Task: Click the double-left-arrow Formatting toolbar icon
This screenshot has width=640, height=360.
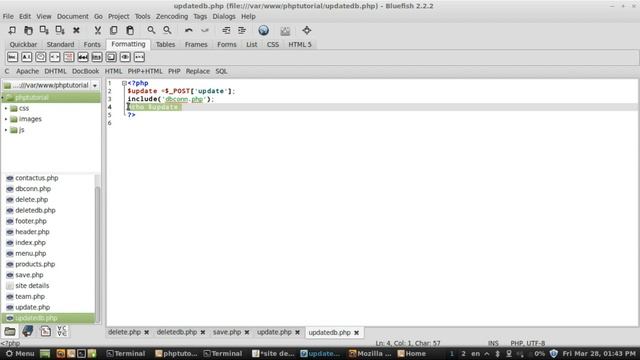Action: [x=83, y=57]
